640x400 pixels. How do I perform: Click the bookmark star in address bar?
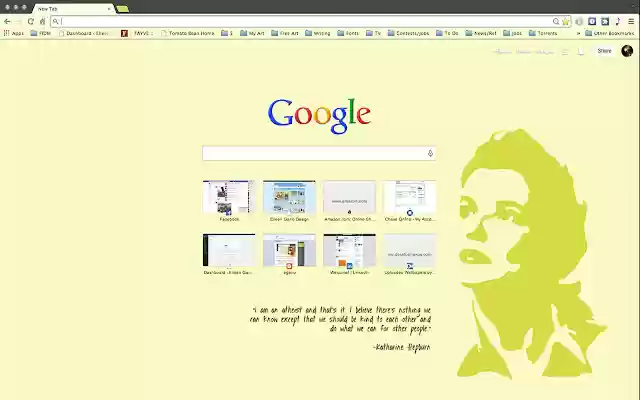[566, 21]
